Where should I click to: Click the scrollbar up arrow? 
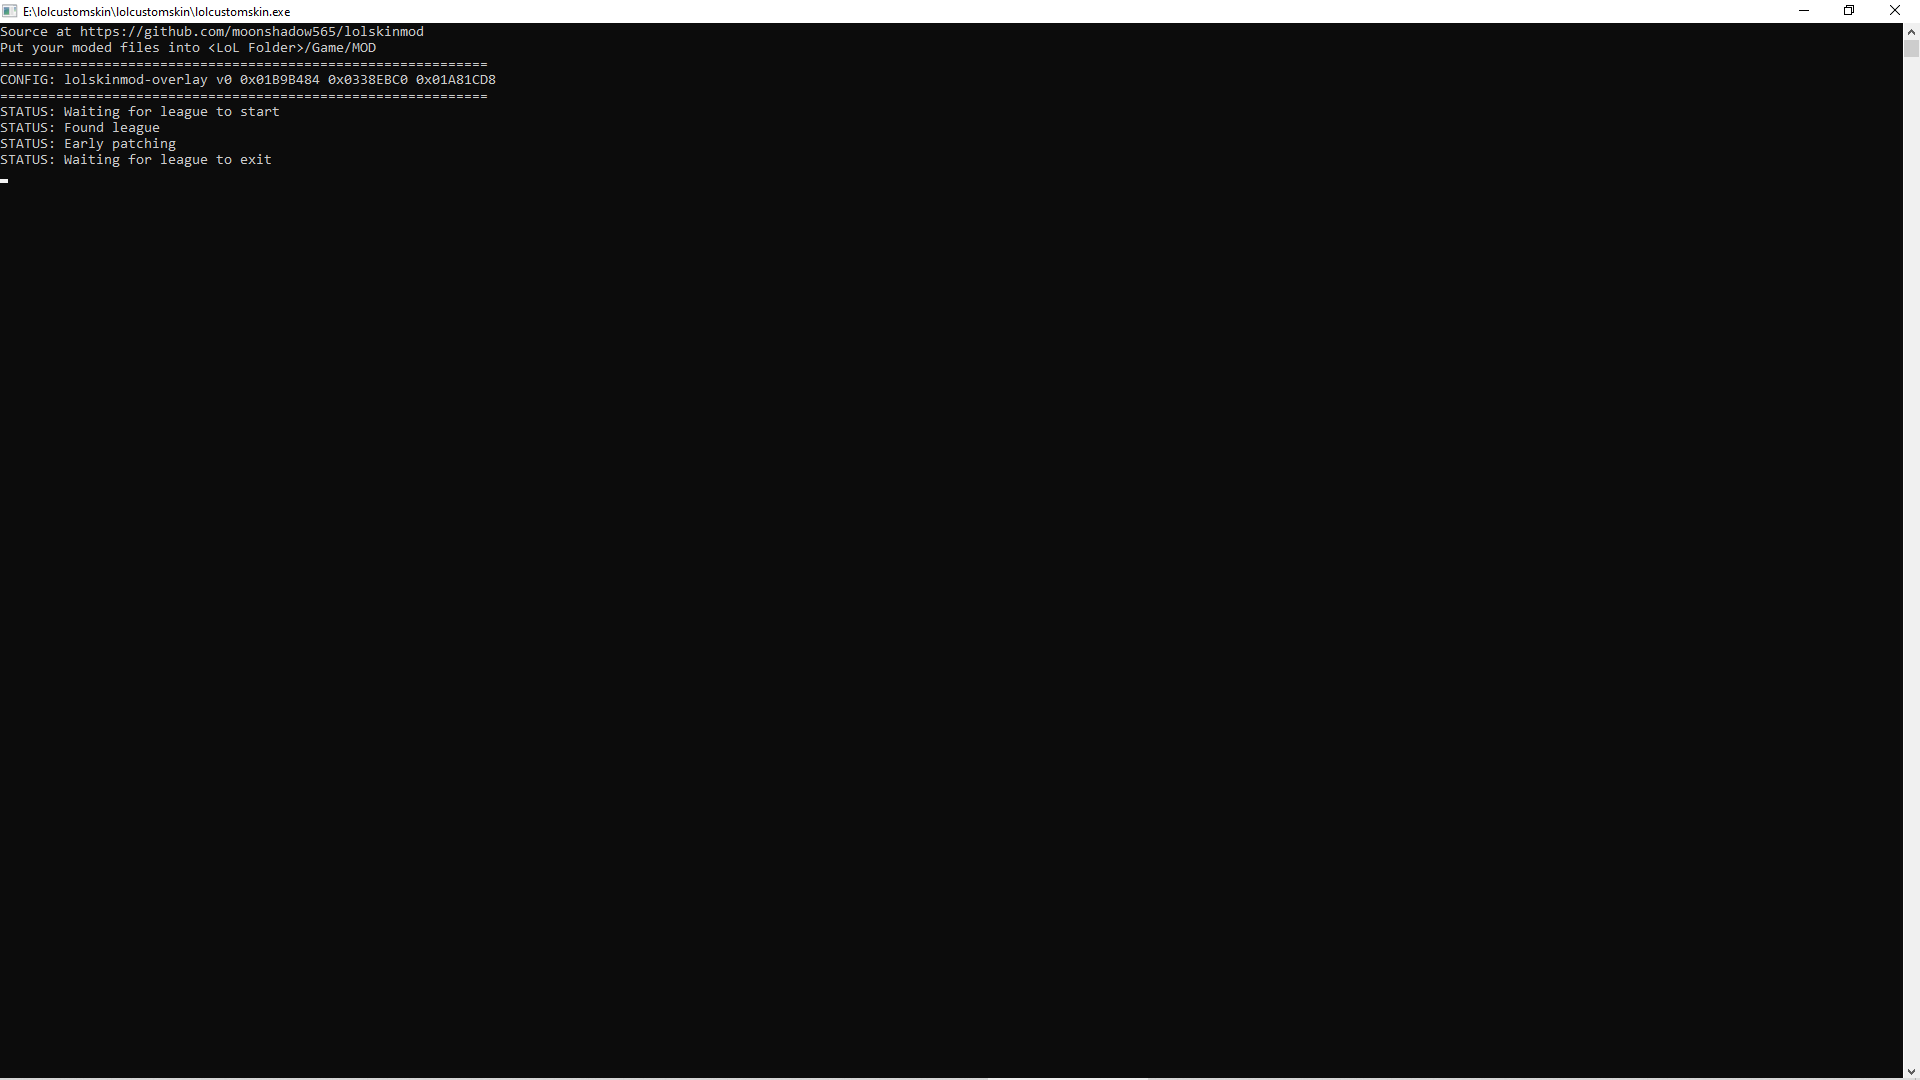click(x=1911, y=31)
